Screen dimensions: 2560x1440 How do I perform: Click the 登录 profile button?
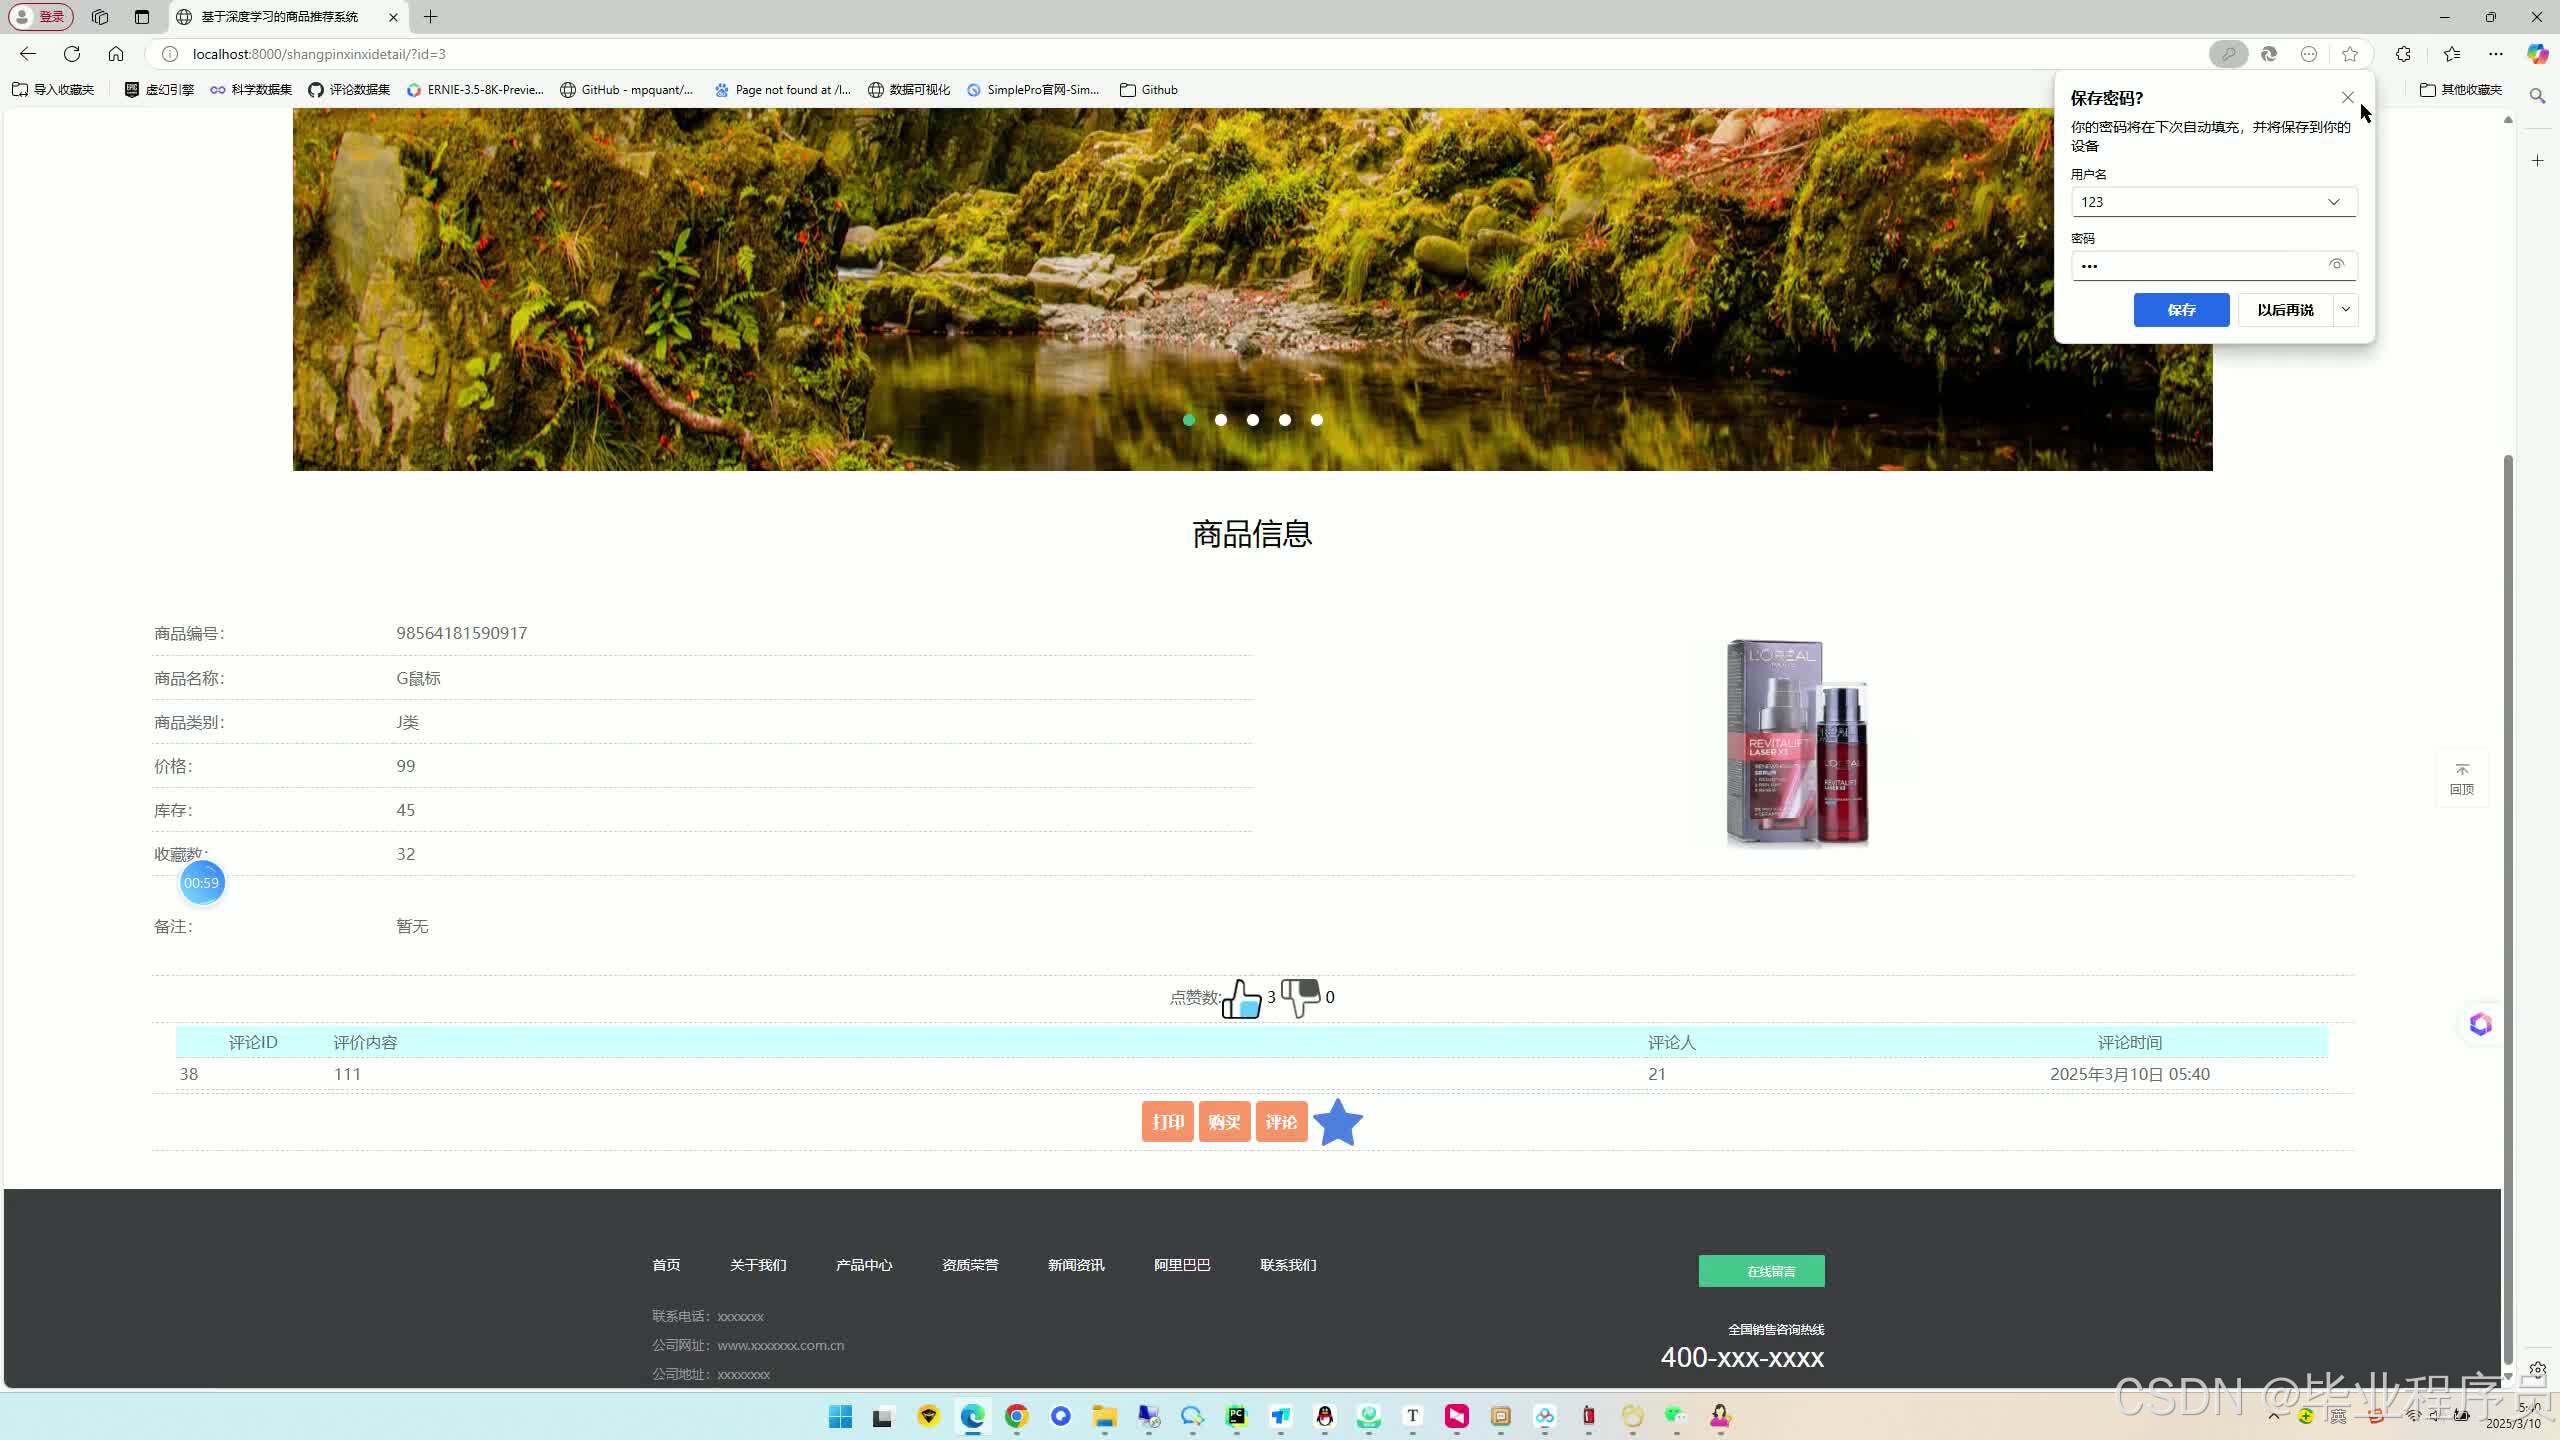pyautogui.click(x=41, y=17)
